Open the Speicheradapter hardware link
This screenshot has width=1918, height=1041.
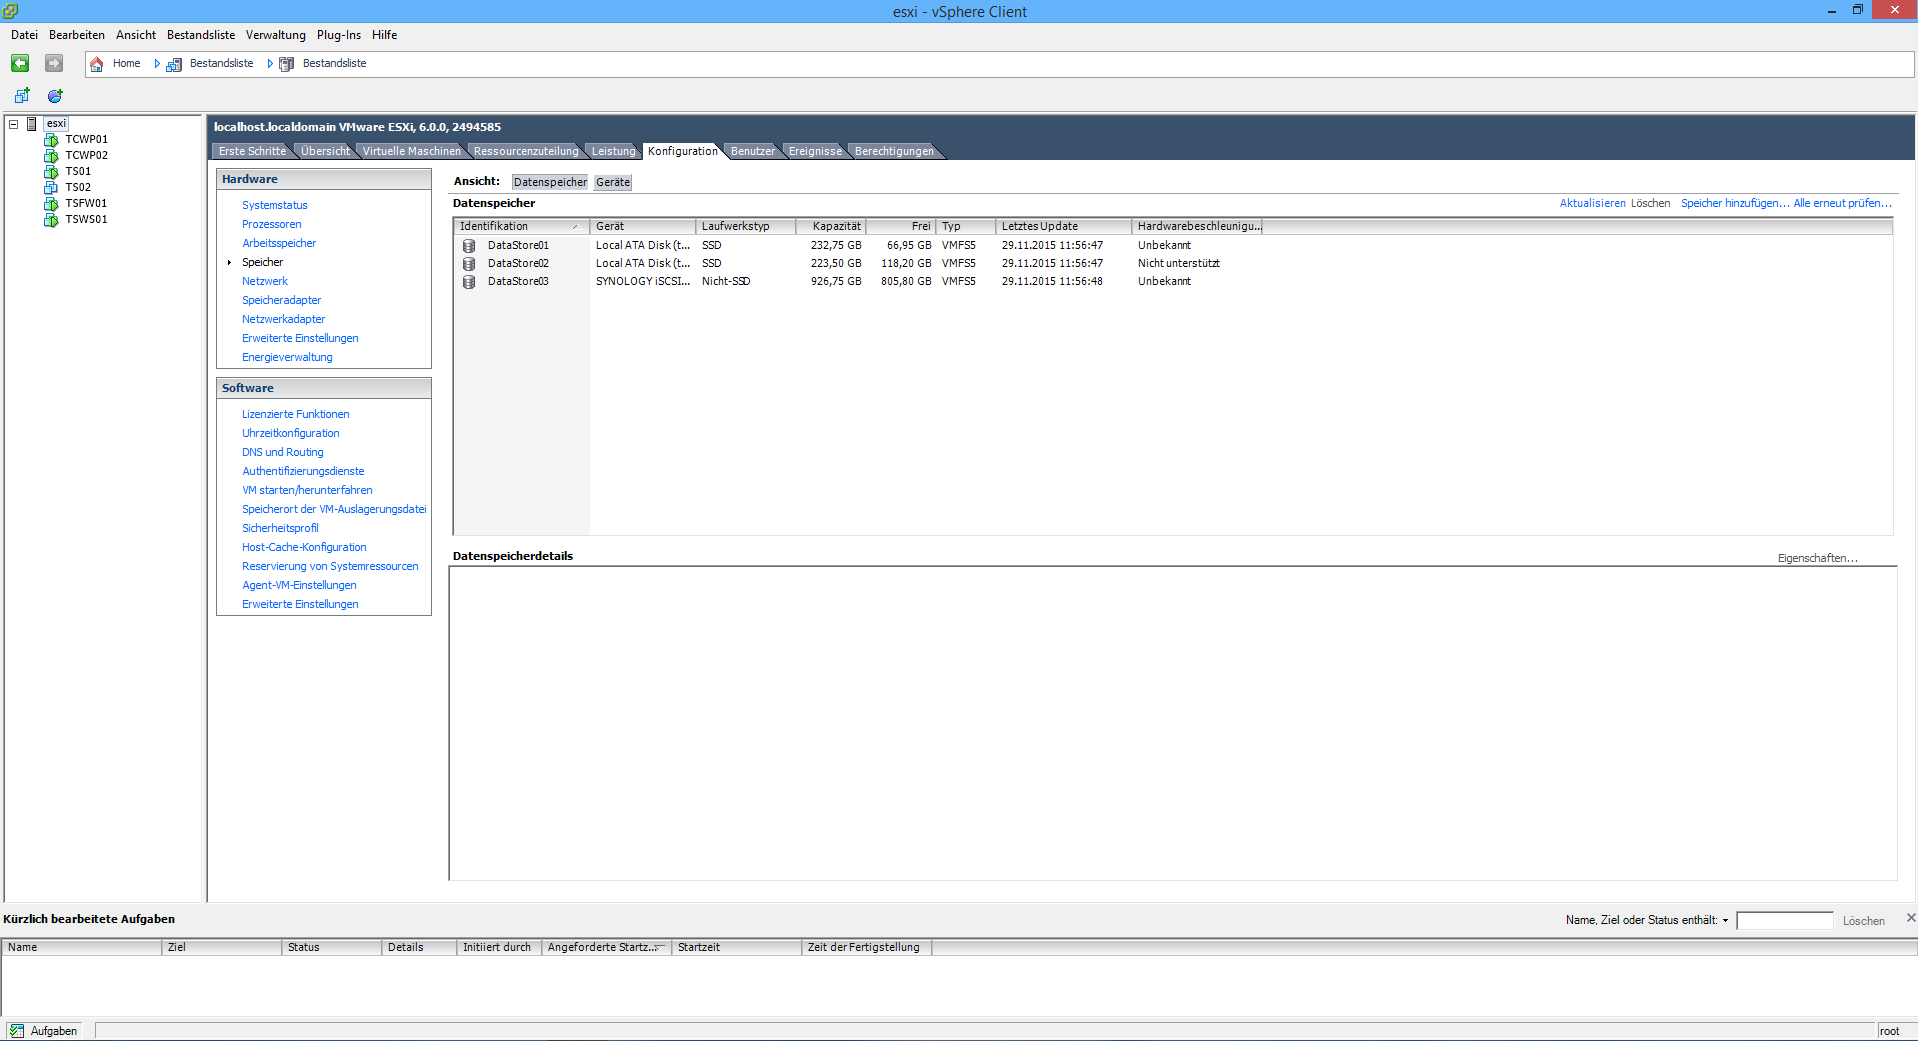click(x=282, y=300)
